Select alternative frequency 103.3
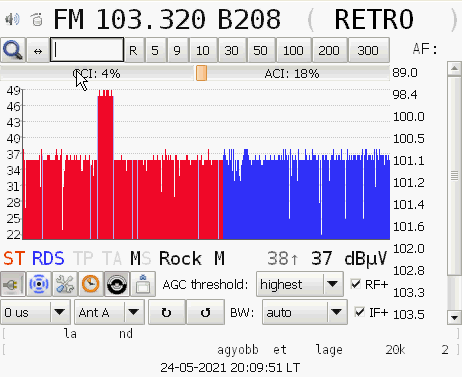 [x=409, y=293]
